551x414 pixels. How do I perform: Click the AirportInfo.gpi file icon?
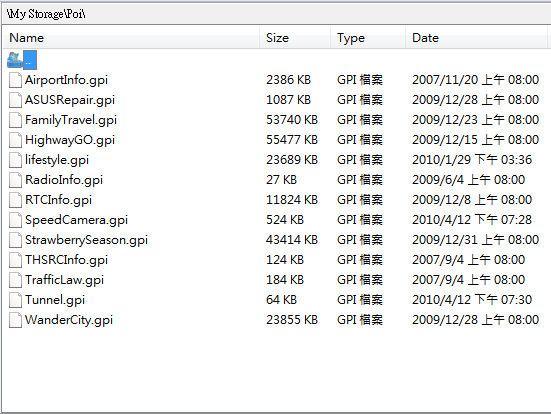[x=15, y=80]
